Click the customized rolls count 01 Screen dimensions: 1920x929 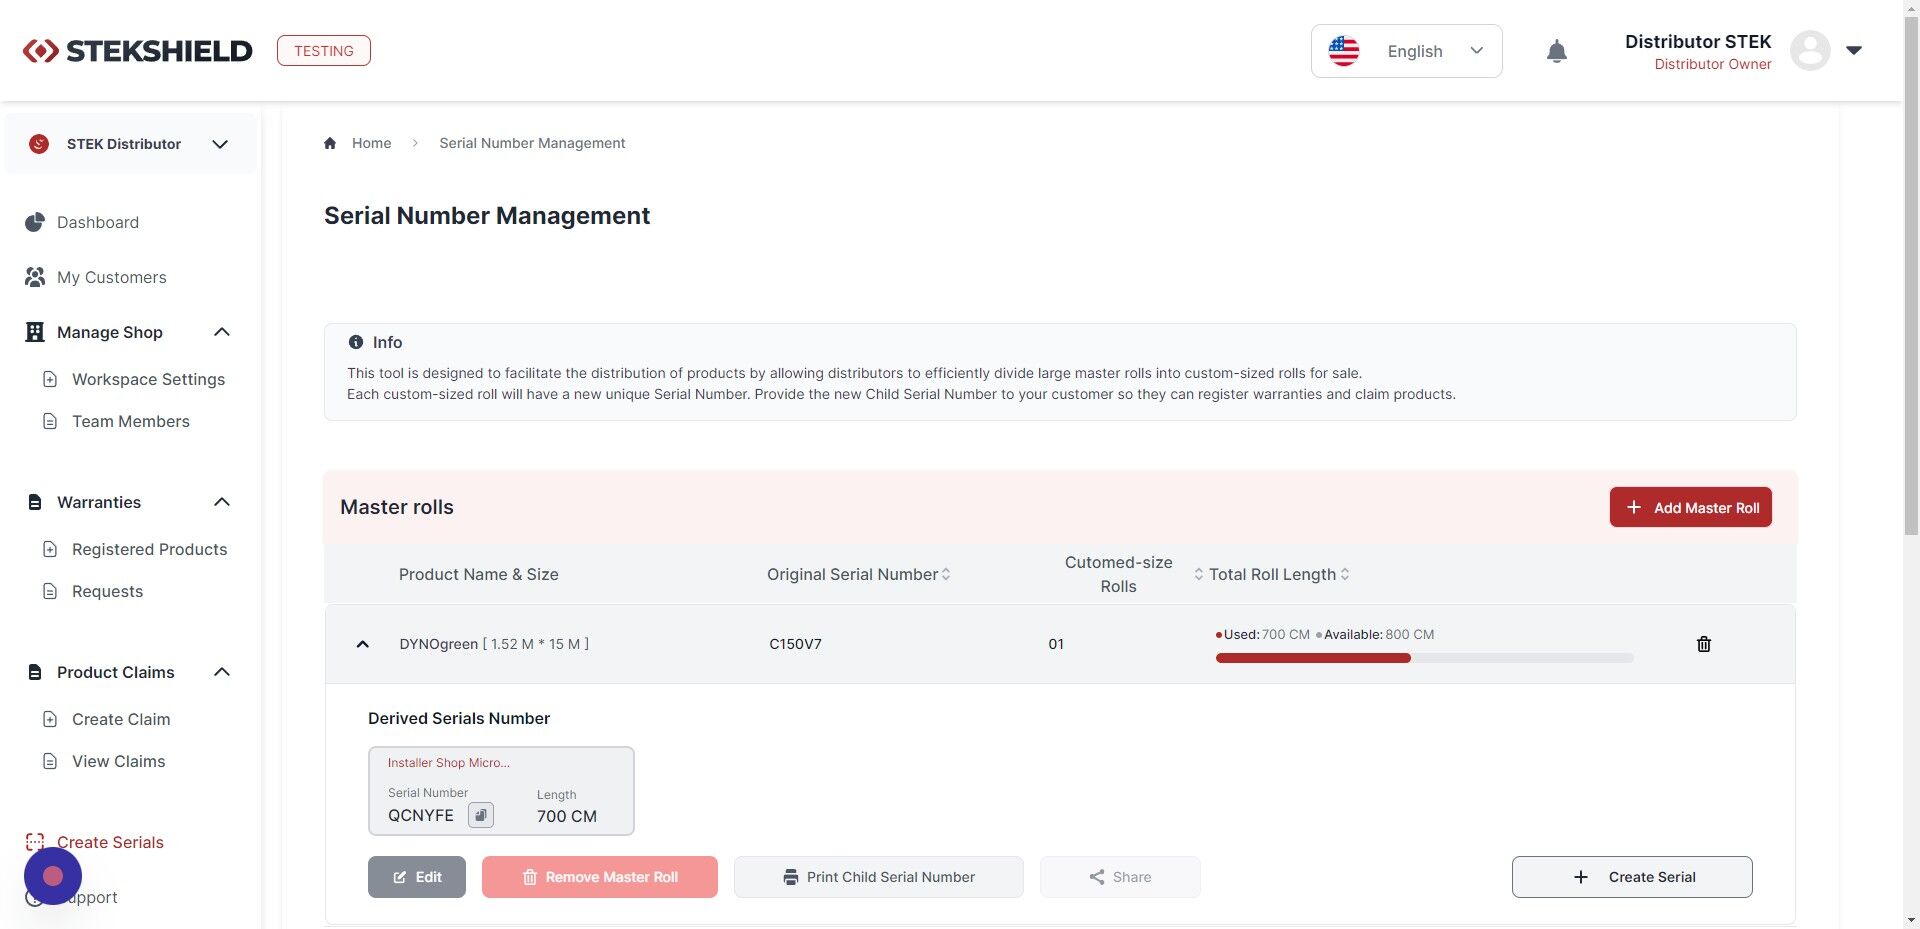tap(1056, 644)
